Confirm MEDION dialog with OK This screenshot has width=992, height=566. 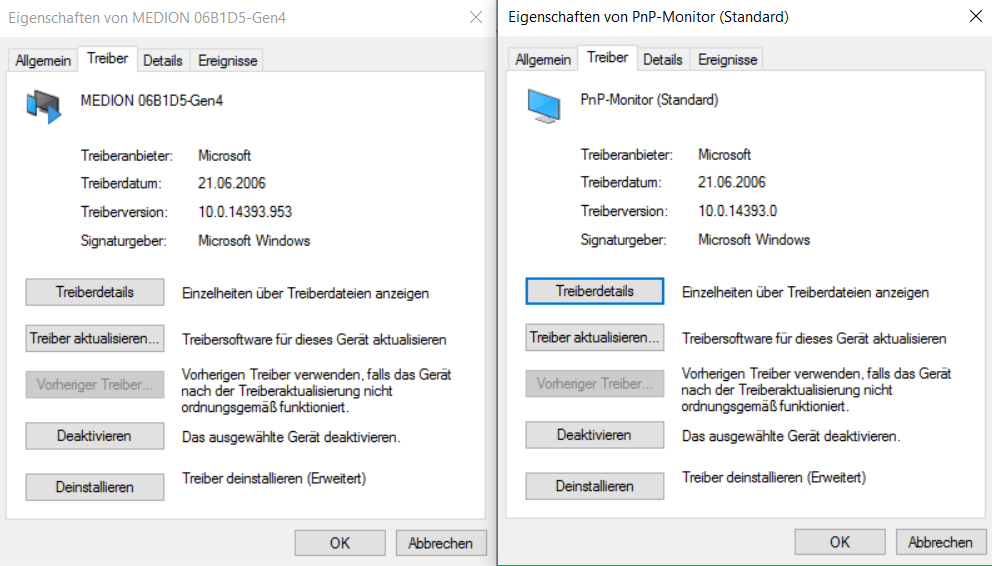point(340,543)
